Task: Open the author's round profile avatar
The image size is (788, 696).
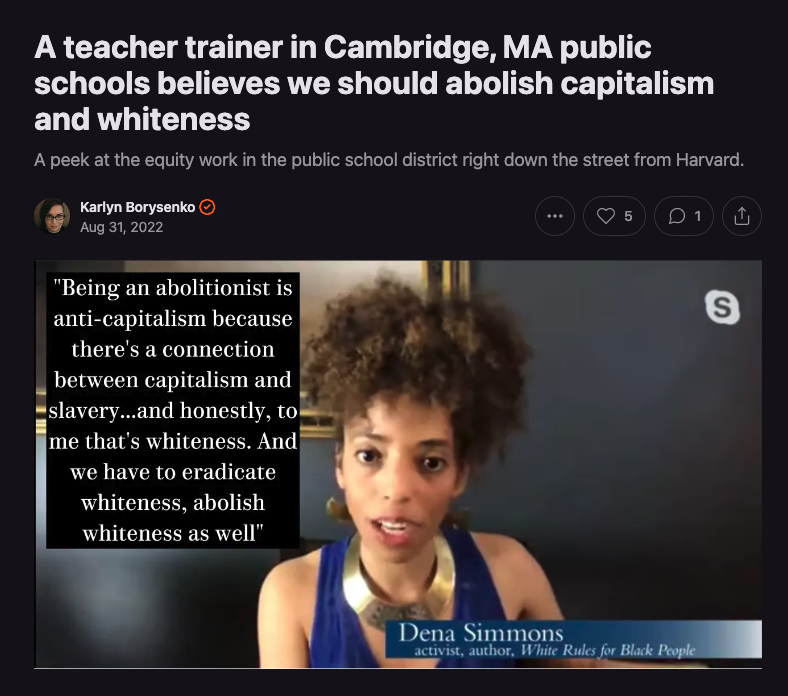Action: pyautogui.click(x=52, y=216)
